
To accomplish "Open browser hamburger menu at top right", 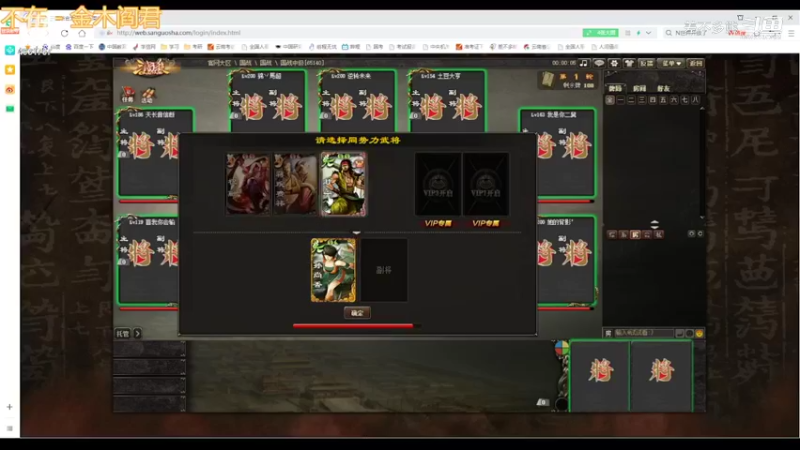I will (791, 33).
